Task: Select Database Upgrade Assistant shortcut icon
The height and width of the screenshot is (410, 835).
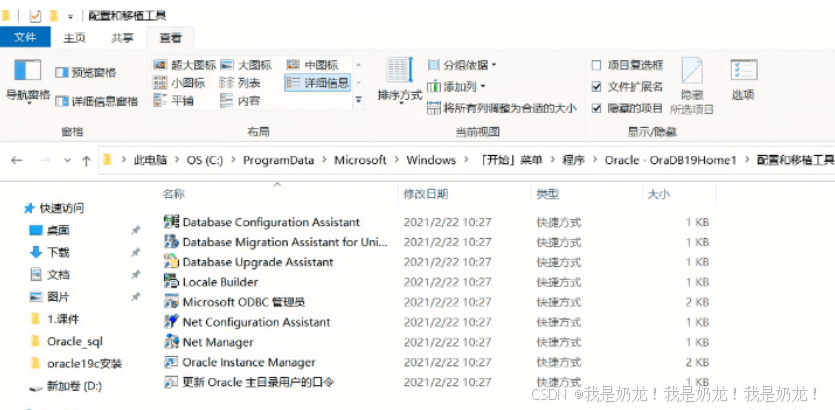Action: 171,262
